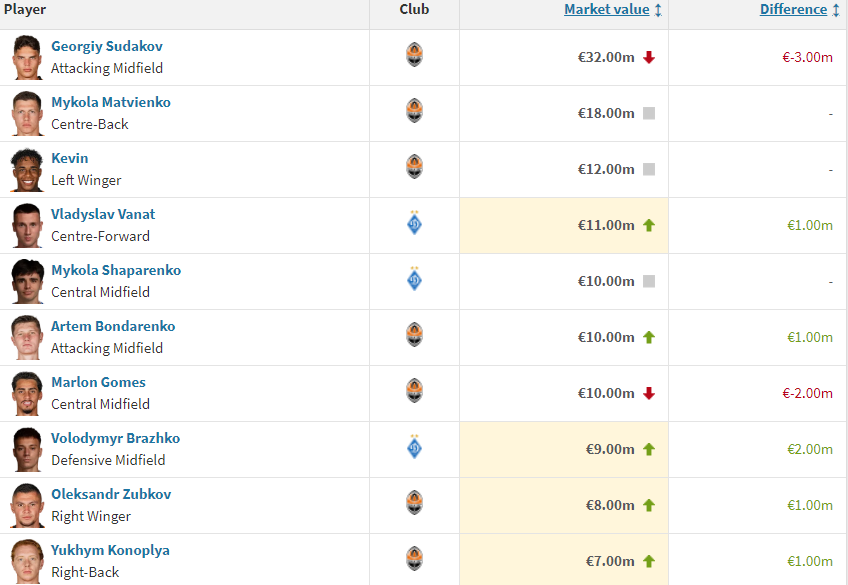Sort table by Market value column

(x=606, y=10)
